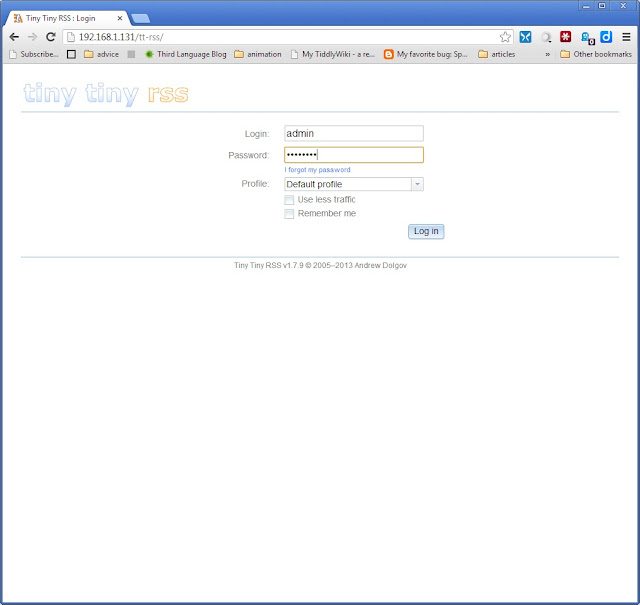Image resolution: width=640 pixels, height=605 pixels.
Task: Click the tiny tiny rss logo
Action: pyautogui.click(x=106, y=94)
